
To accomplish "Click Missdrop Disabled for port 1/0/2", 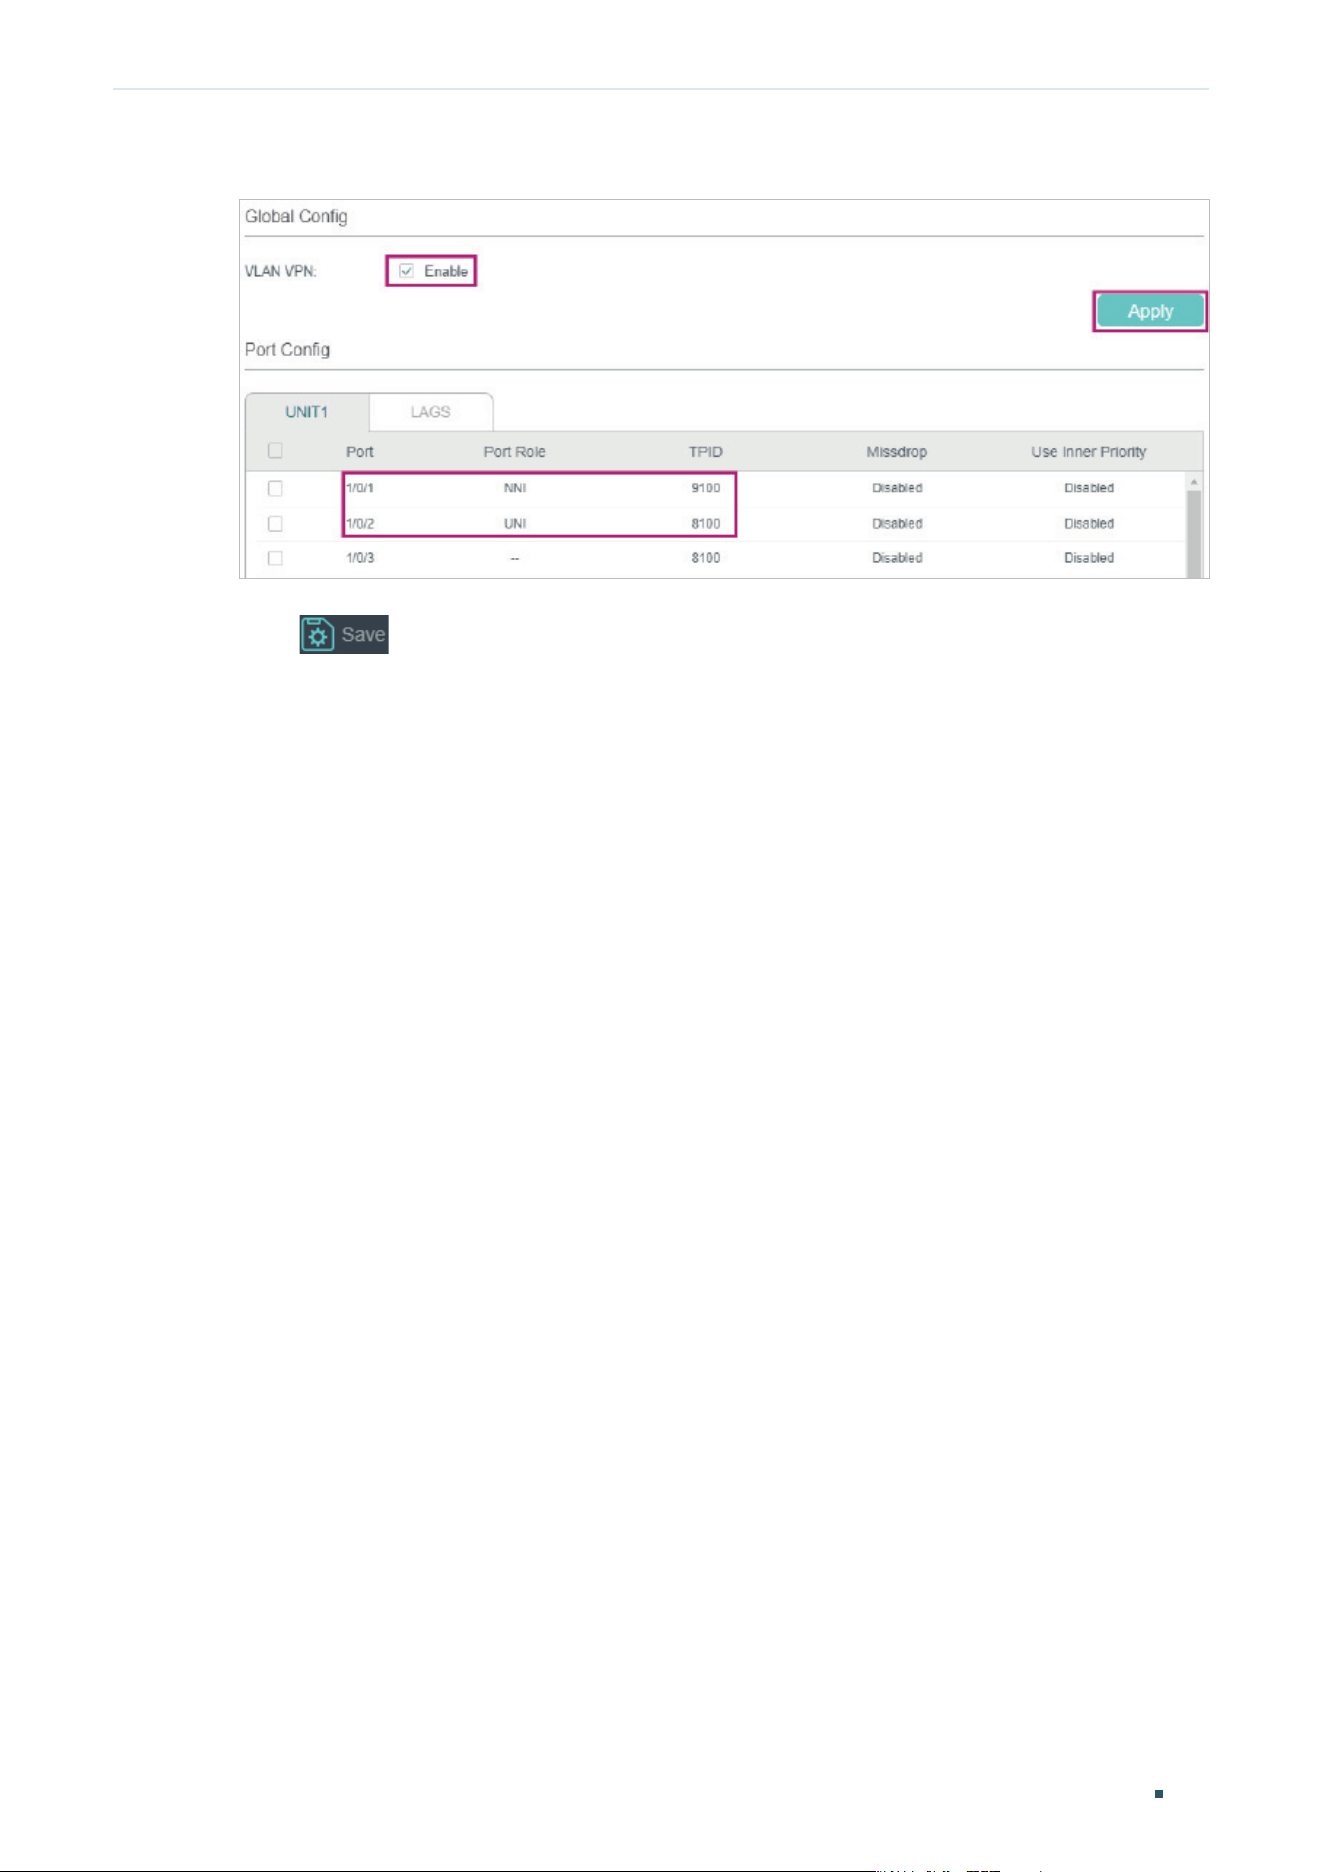I will [x=897, y=523].
